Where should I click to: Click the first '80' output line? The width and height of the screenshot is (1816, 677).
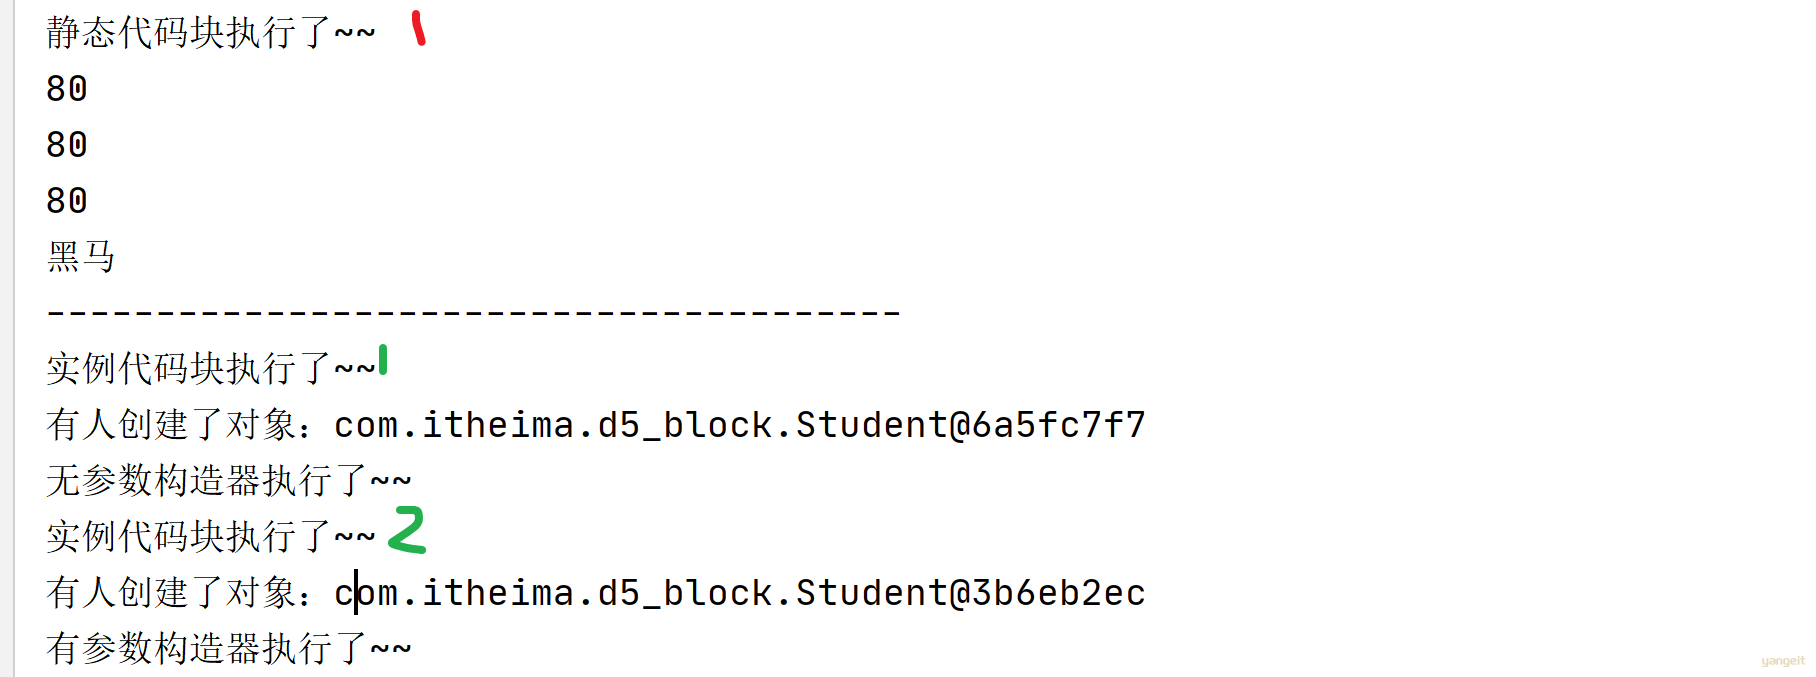point(67,89)
